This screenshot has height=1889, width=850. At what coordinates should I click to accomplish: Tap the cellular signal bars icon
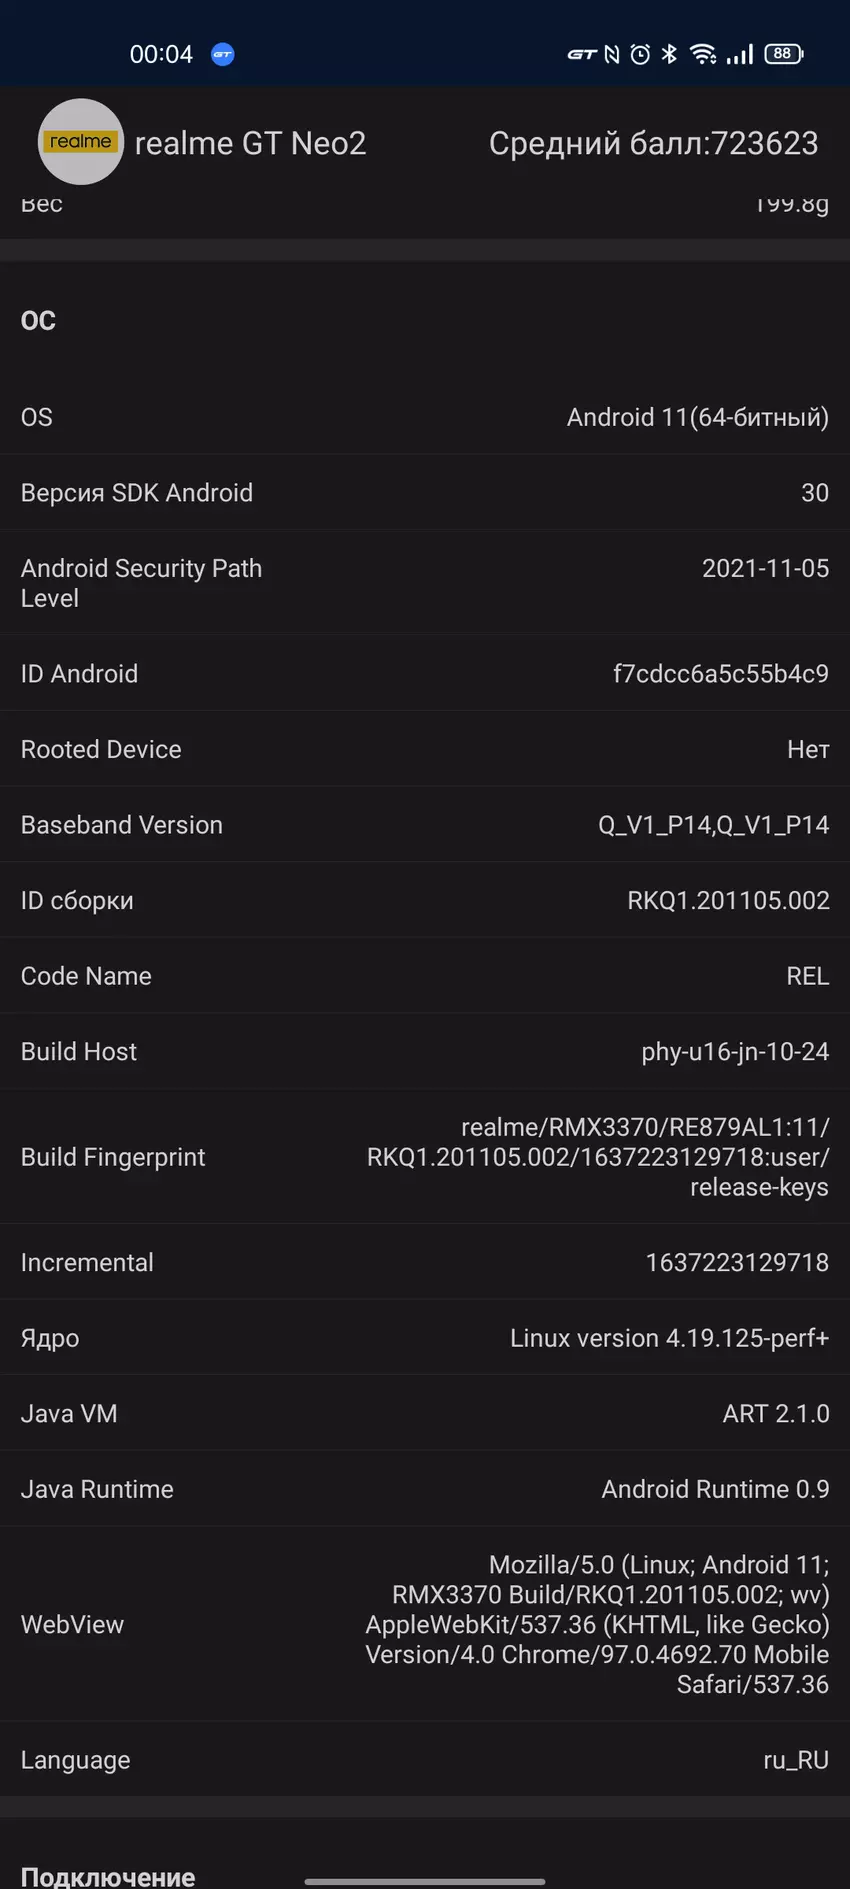740,55
